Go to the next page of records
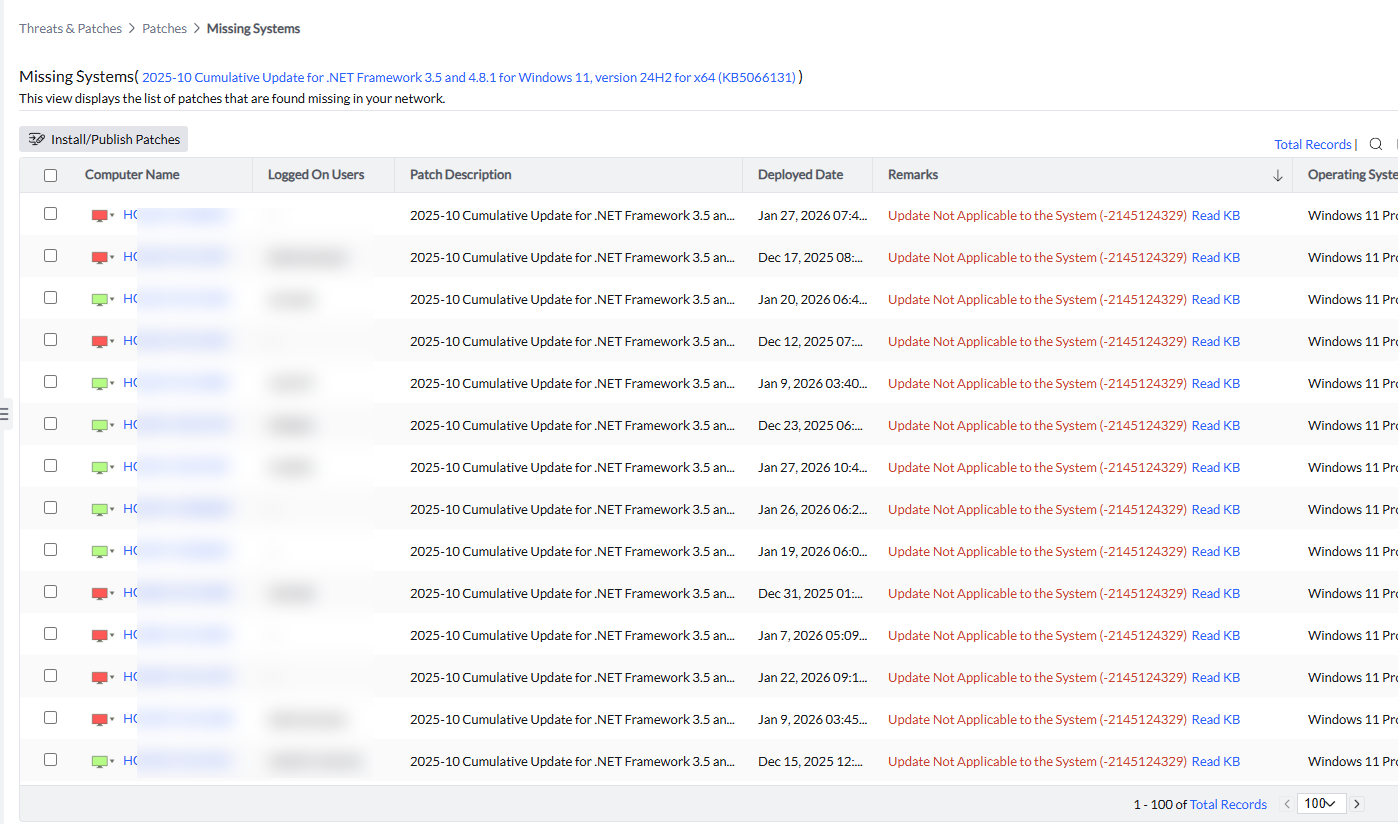The image size is (1398, 824). [x=1357, y=804]
